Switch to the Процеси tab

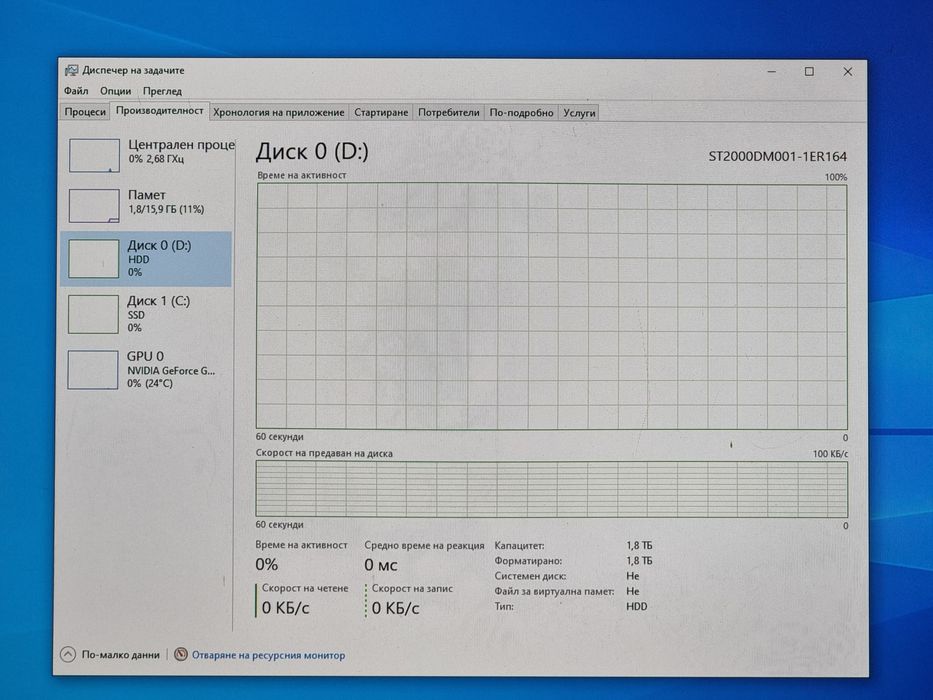[84, 112]
